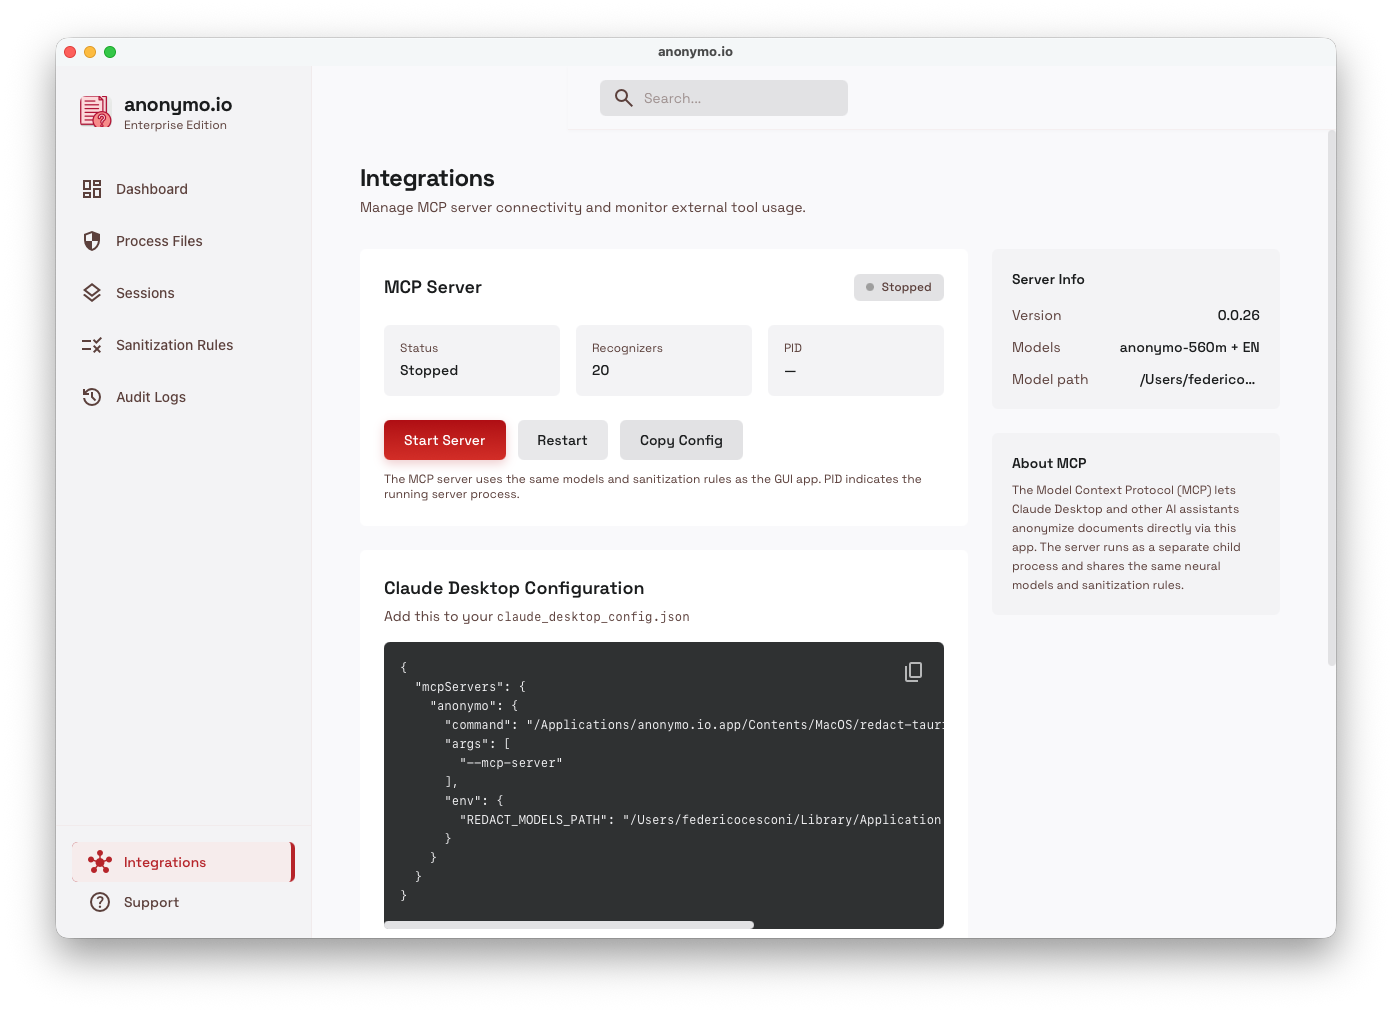This screenshot has height=1012, width=1392.
Task: Click the MCP Server heading
Action: [x=433, y=287]
